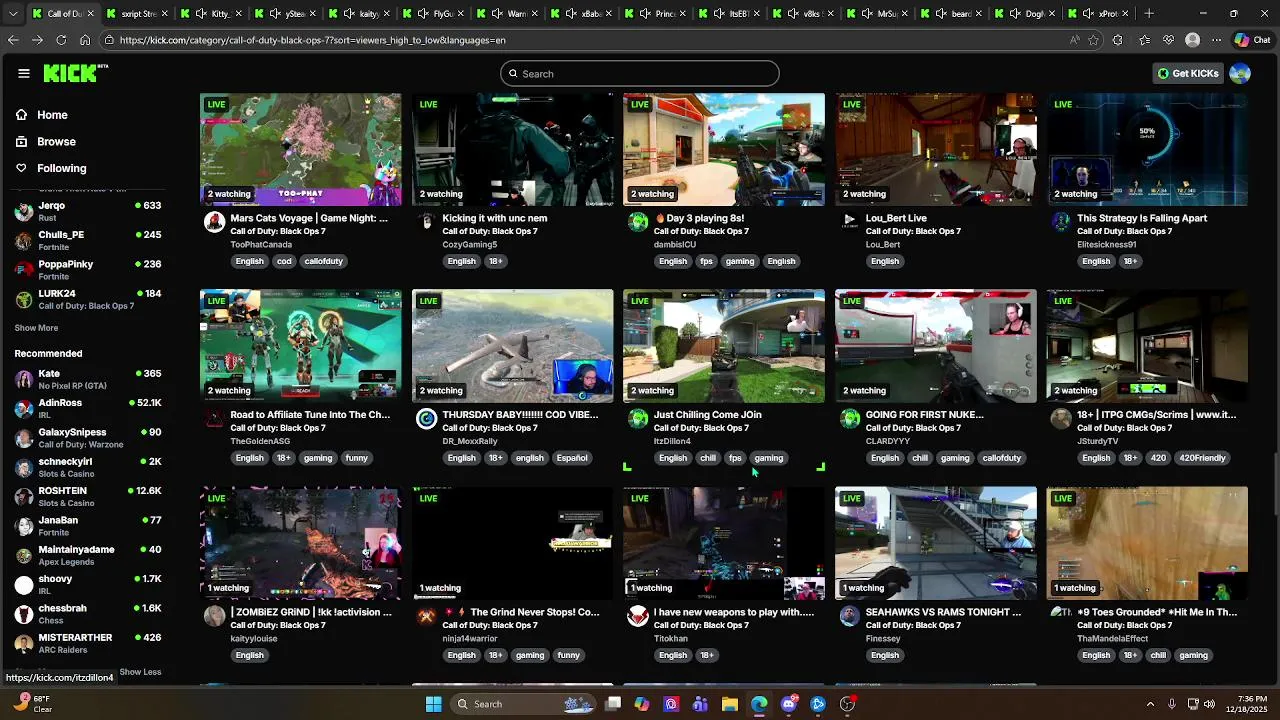This screenshot has height=720, width=1280.
Task: Open LURK24 channel in sidebar
Action: pos(88,299)
